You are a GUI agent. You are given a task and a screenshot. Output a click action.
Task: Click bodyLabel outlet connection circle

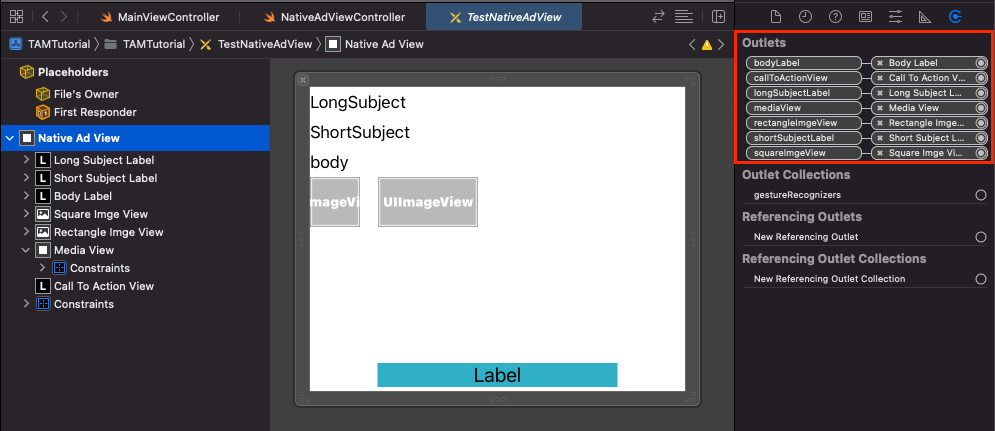981,63
